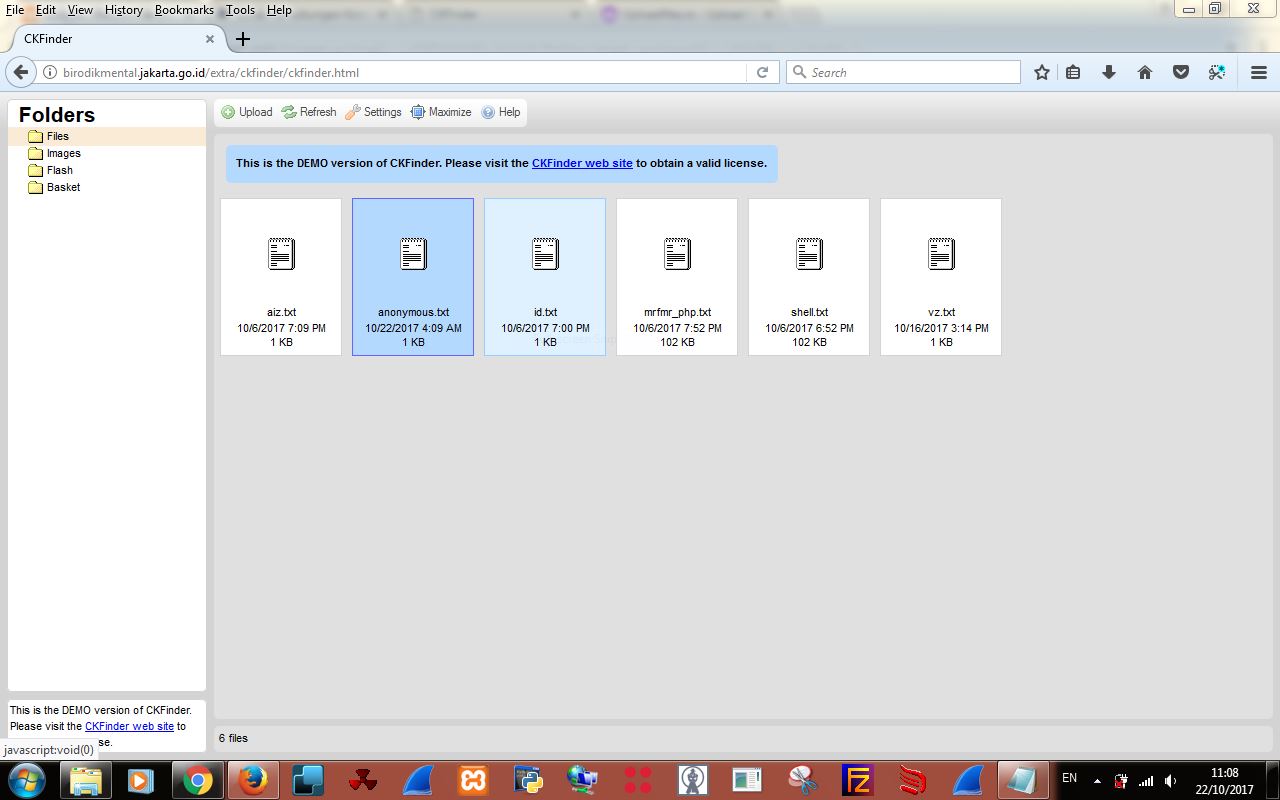Viewport: 1280px width, 800px height.
Task: Click the anonymous.txt date 10/22/2017 4:09 AM
Action: 413,328
